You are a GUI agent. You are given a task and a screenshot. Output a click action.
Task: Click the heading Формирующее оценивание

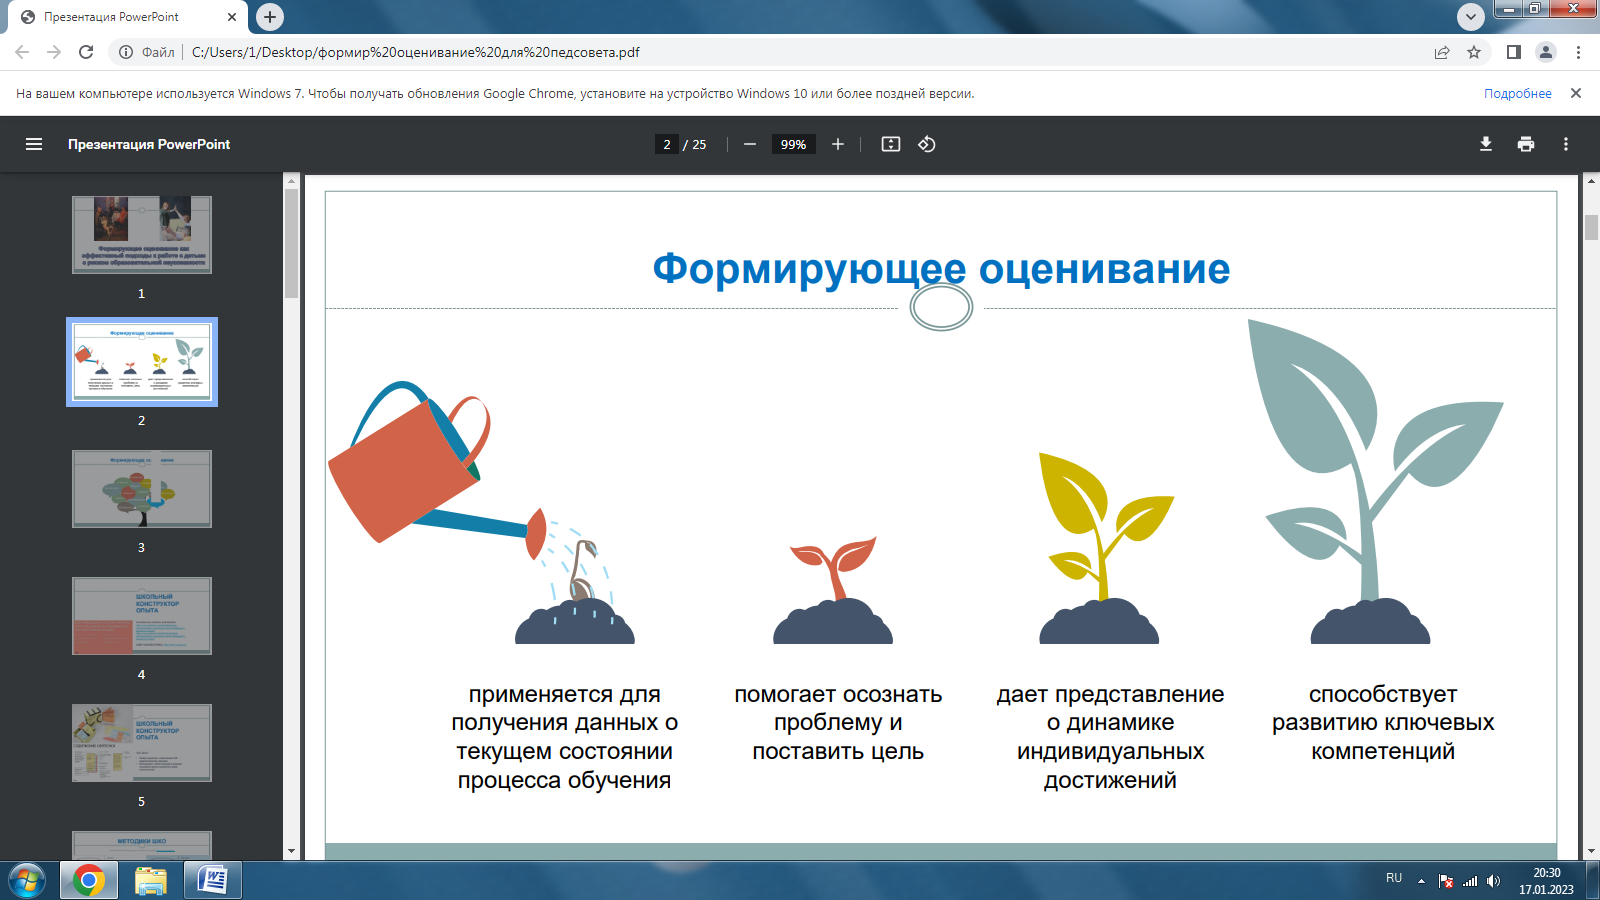click(941, 268)
